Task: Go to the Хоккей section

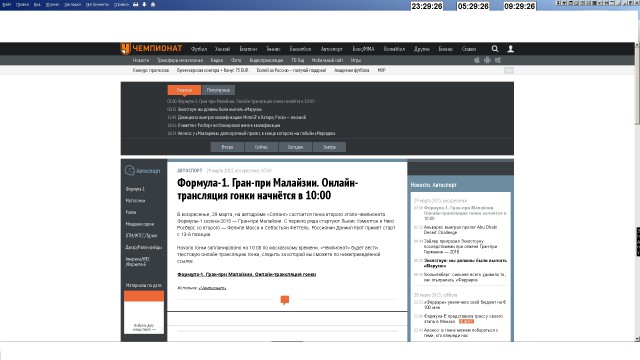Action: click(x=222, y=49)
